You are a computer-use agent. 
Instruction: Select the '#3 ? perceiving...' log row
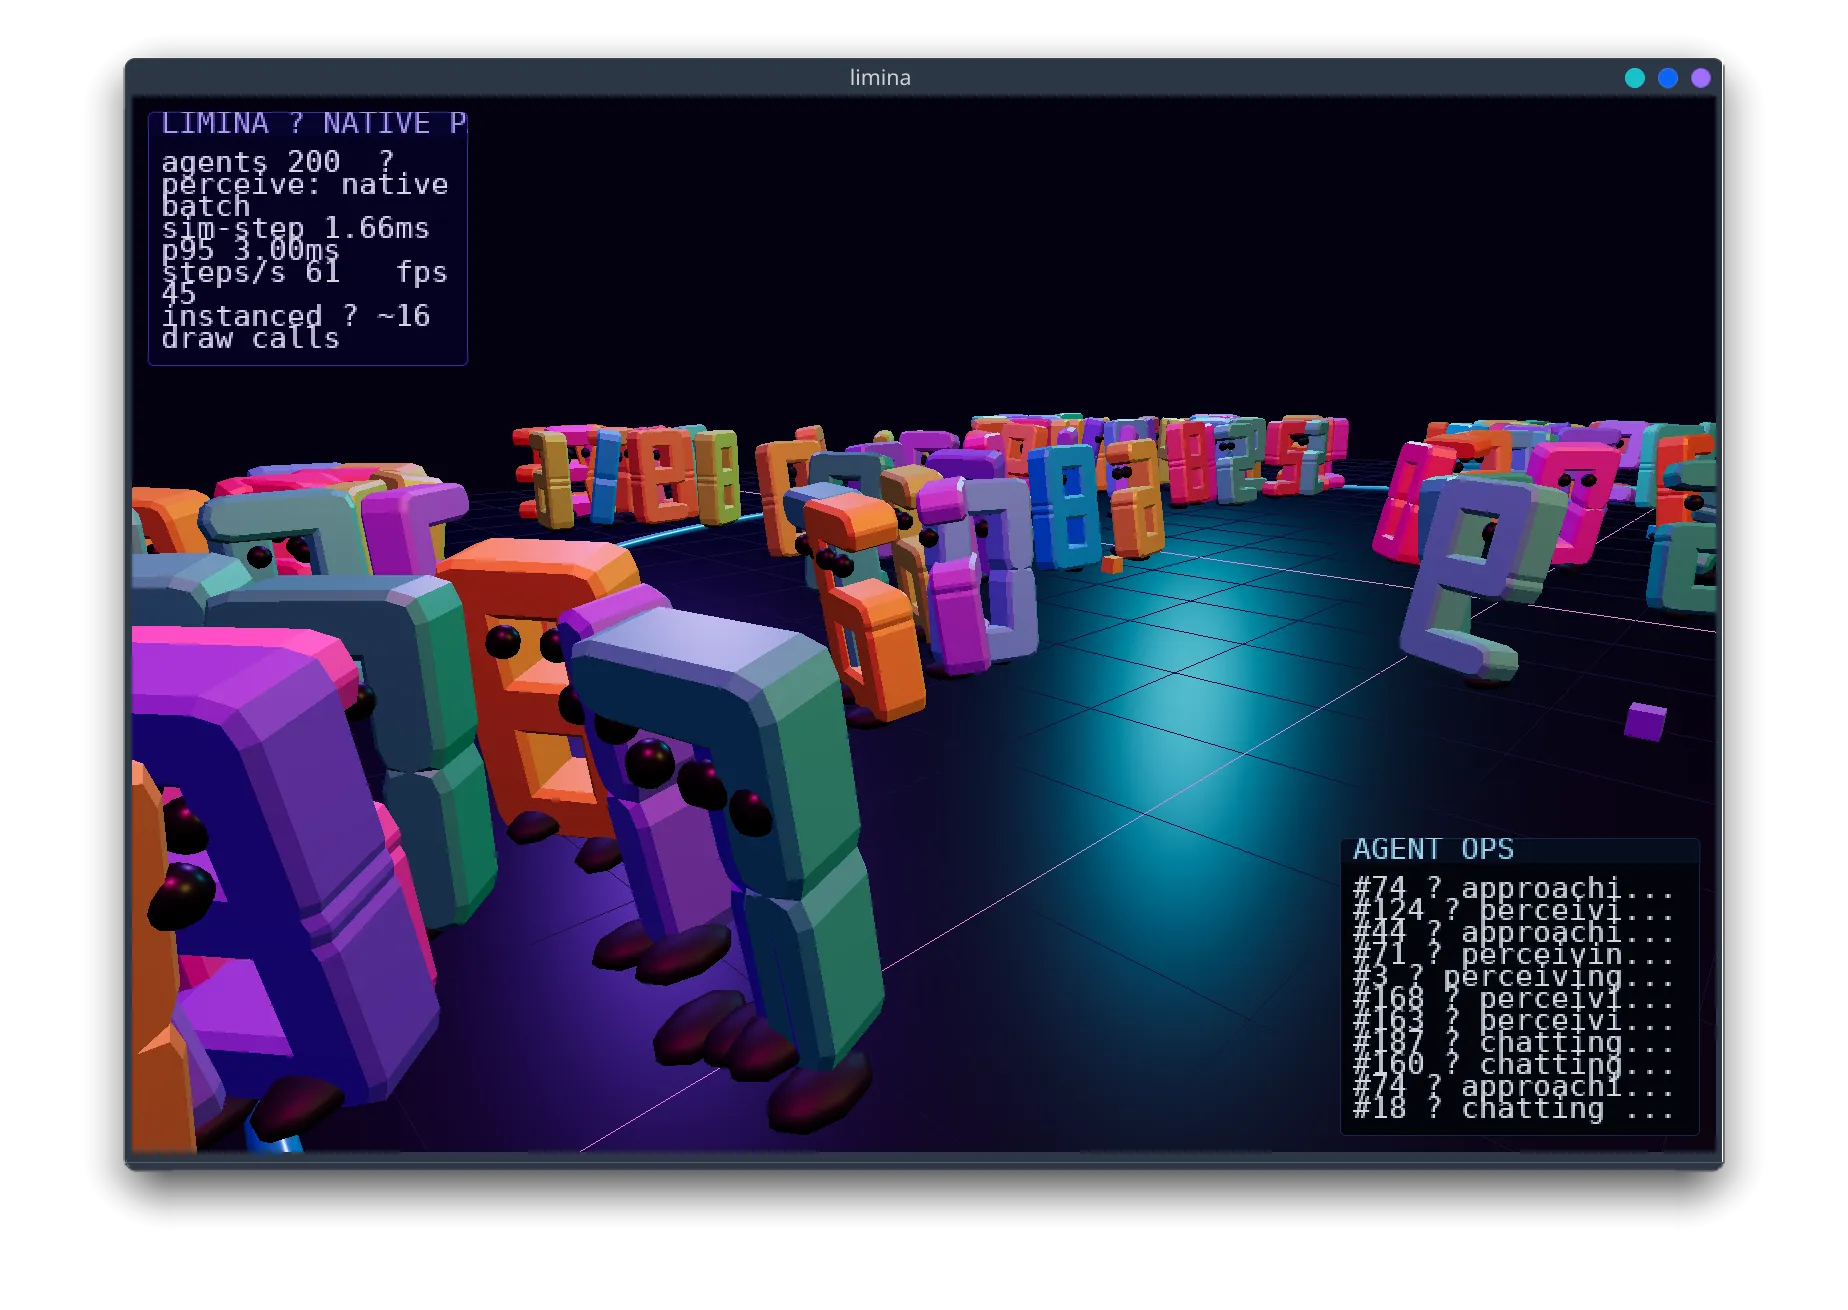pyautogui.click(x=1513, y=977)
